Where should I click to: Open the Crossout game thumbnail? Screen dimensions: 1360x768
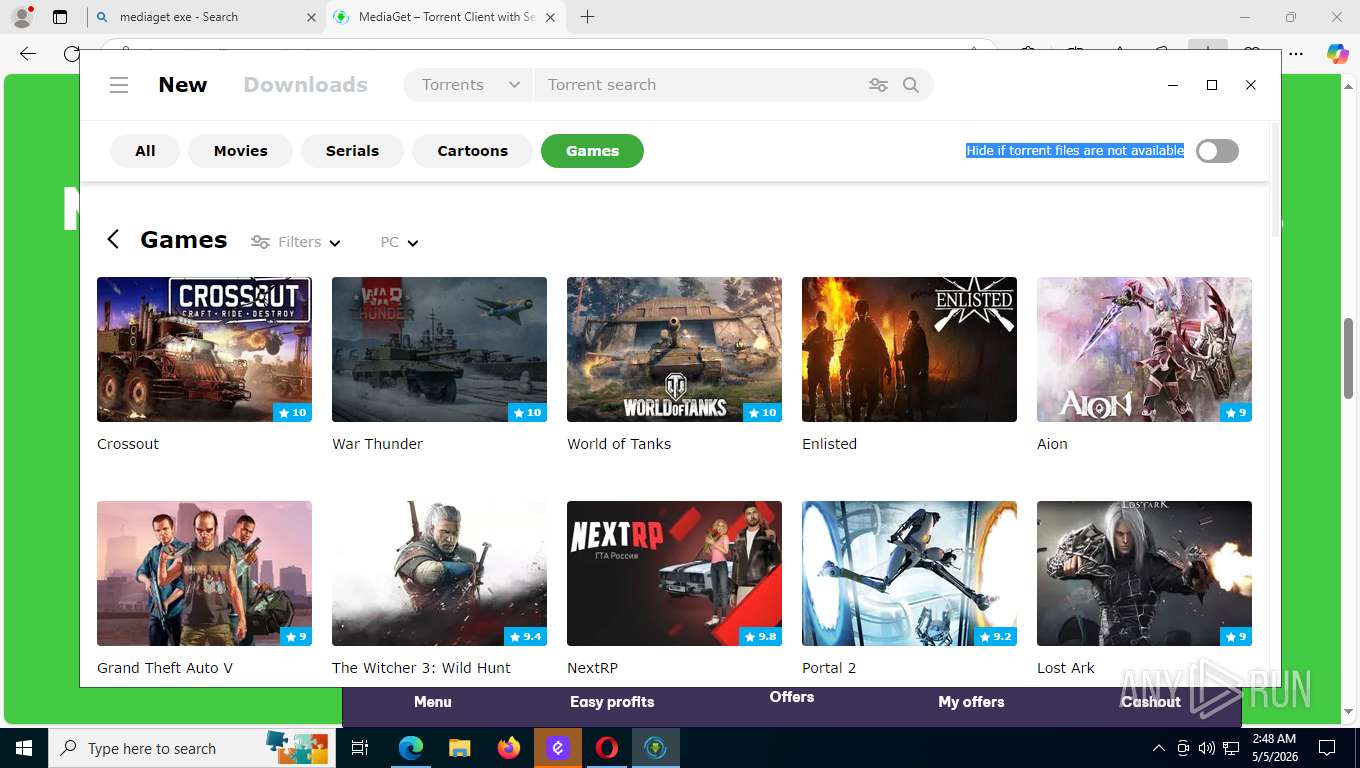click(204, 349)
